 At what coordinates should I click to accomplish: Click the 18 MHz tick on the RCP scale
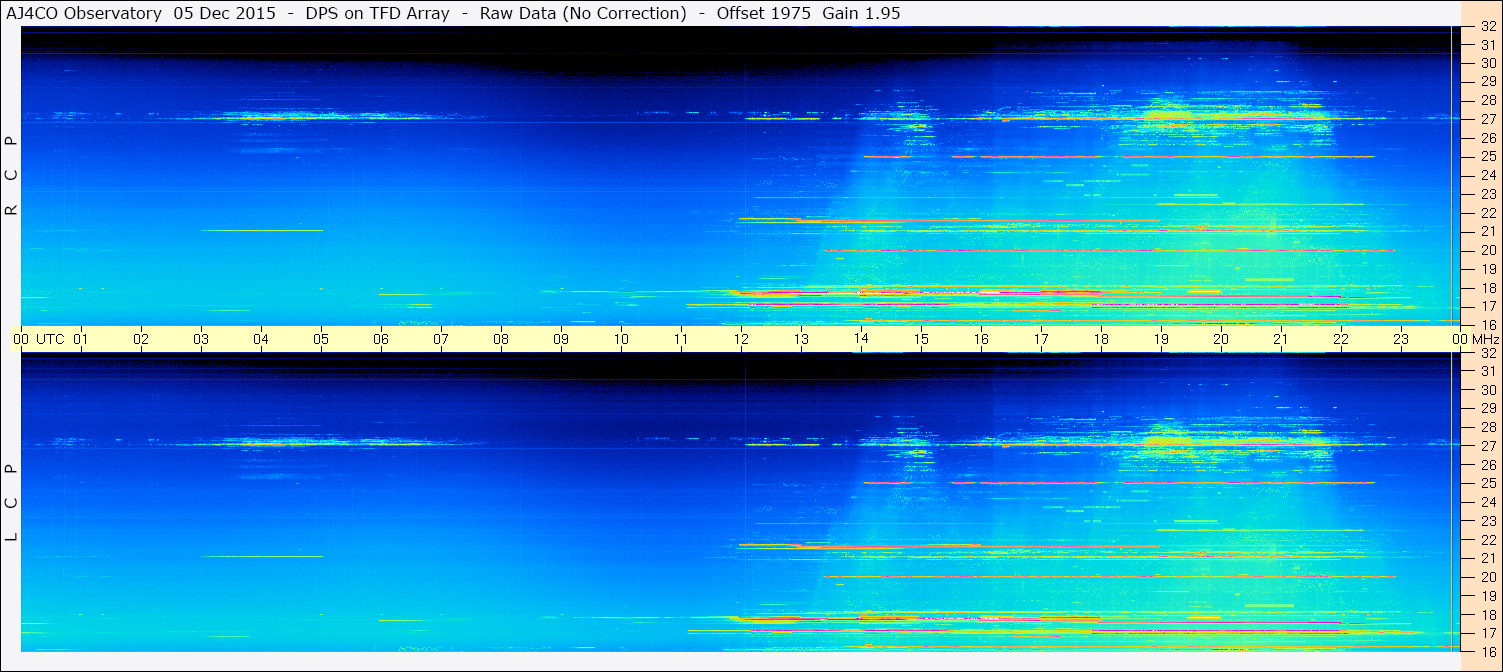[x=1487, y=287]
